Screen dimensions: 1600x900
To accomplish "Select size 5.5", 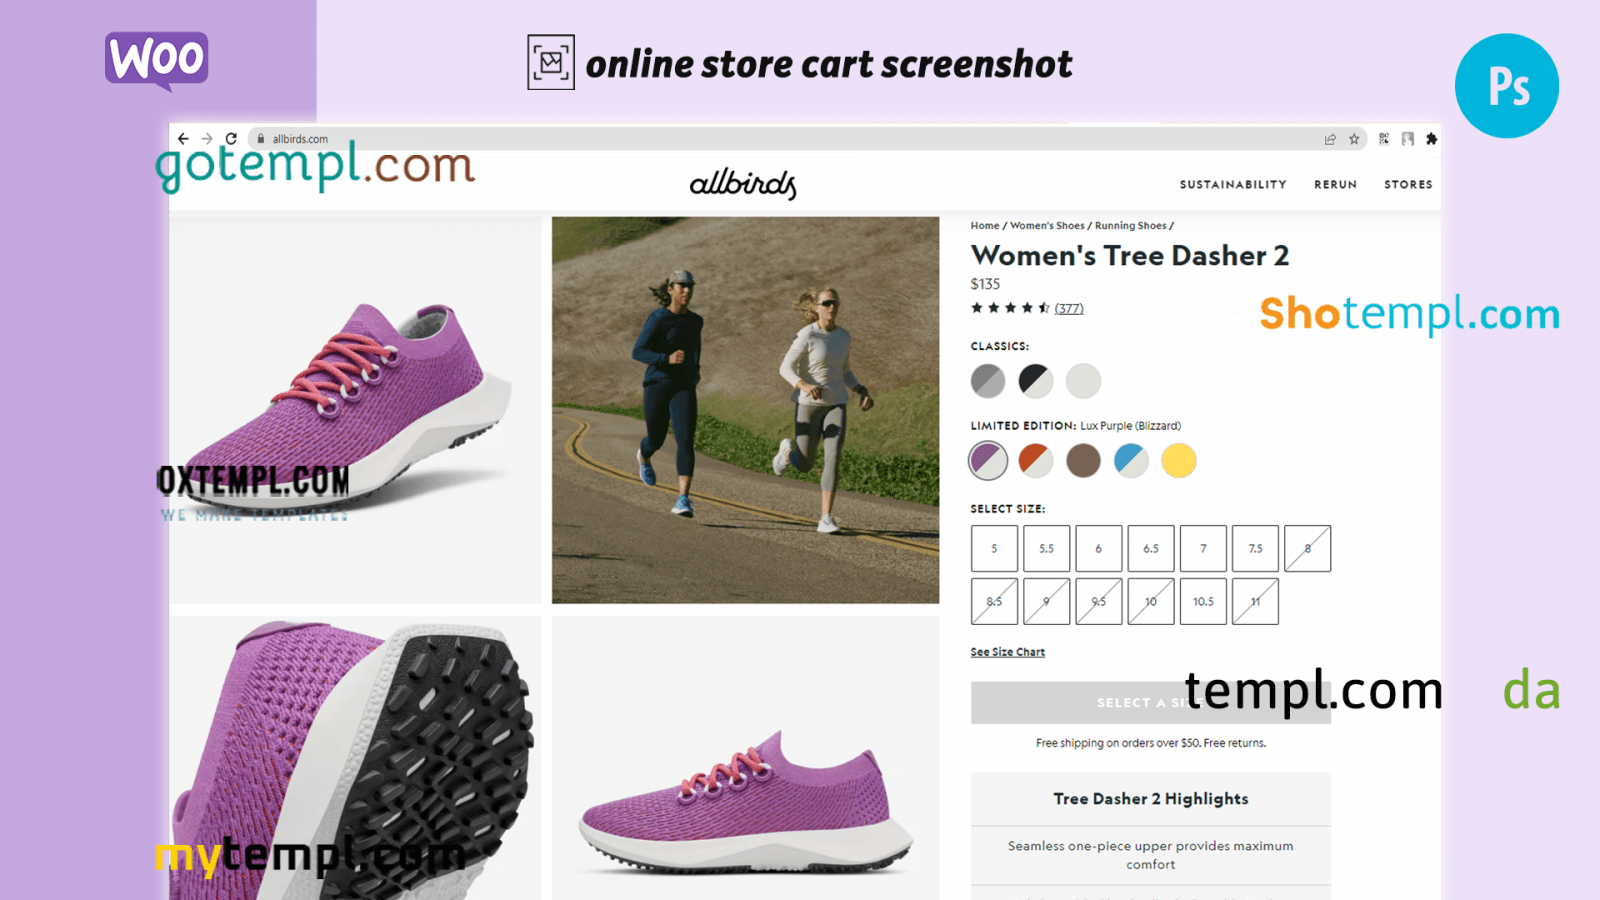I will click(1046, 549).
